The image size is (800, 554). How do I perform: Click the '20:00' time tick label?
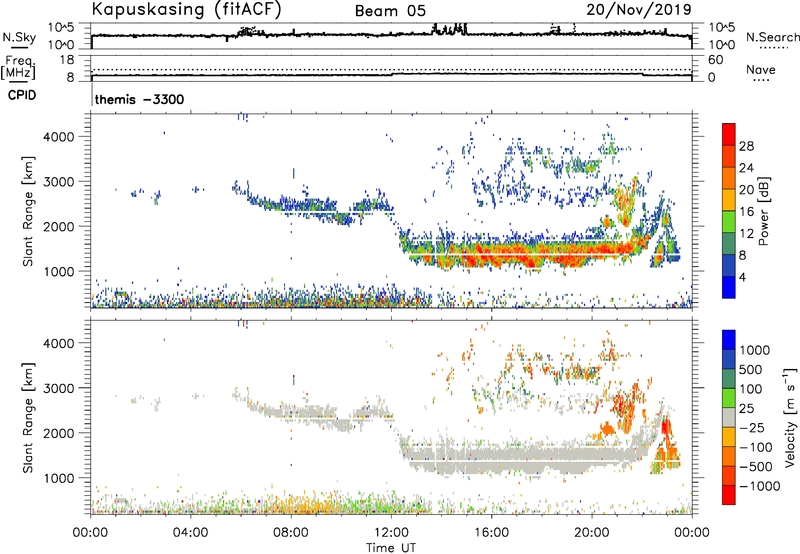tap(591, 533)
